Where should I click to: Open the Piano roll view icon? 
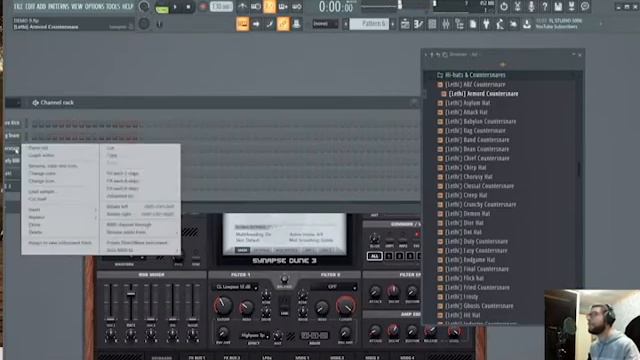(418, 24)
